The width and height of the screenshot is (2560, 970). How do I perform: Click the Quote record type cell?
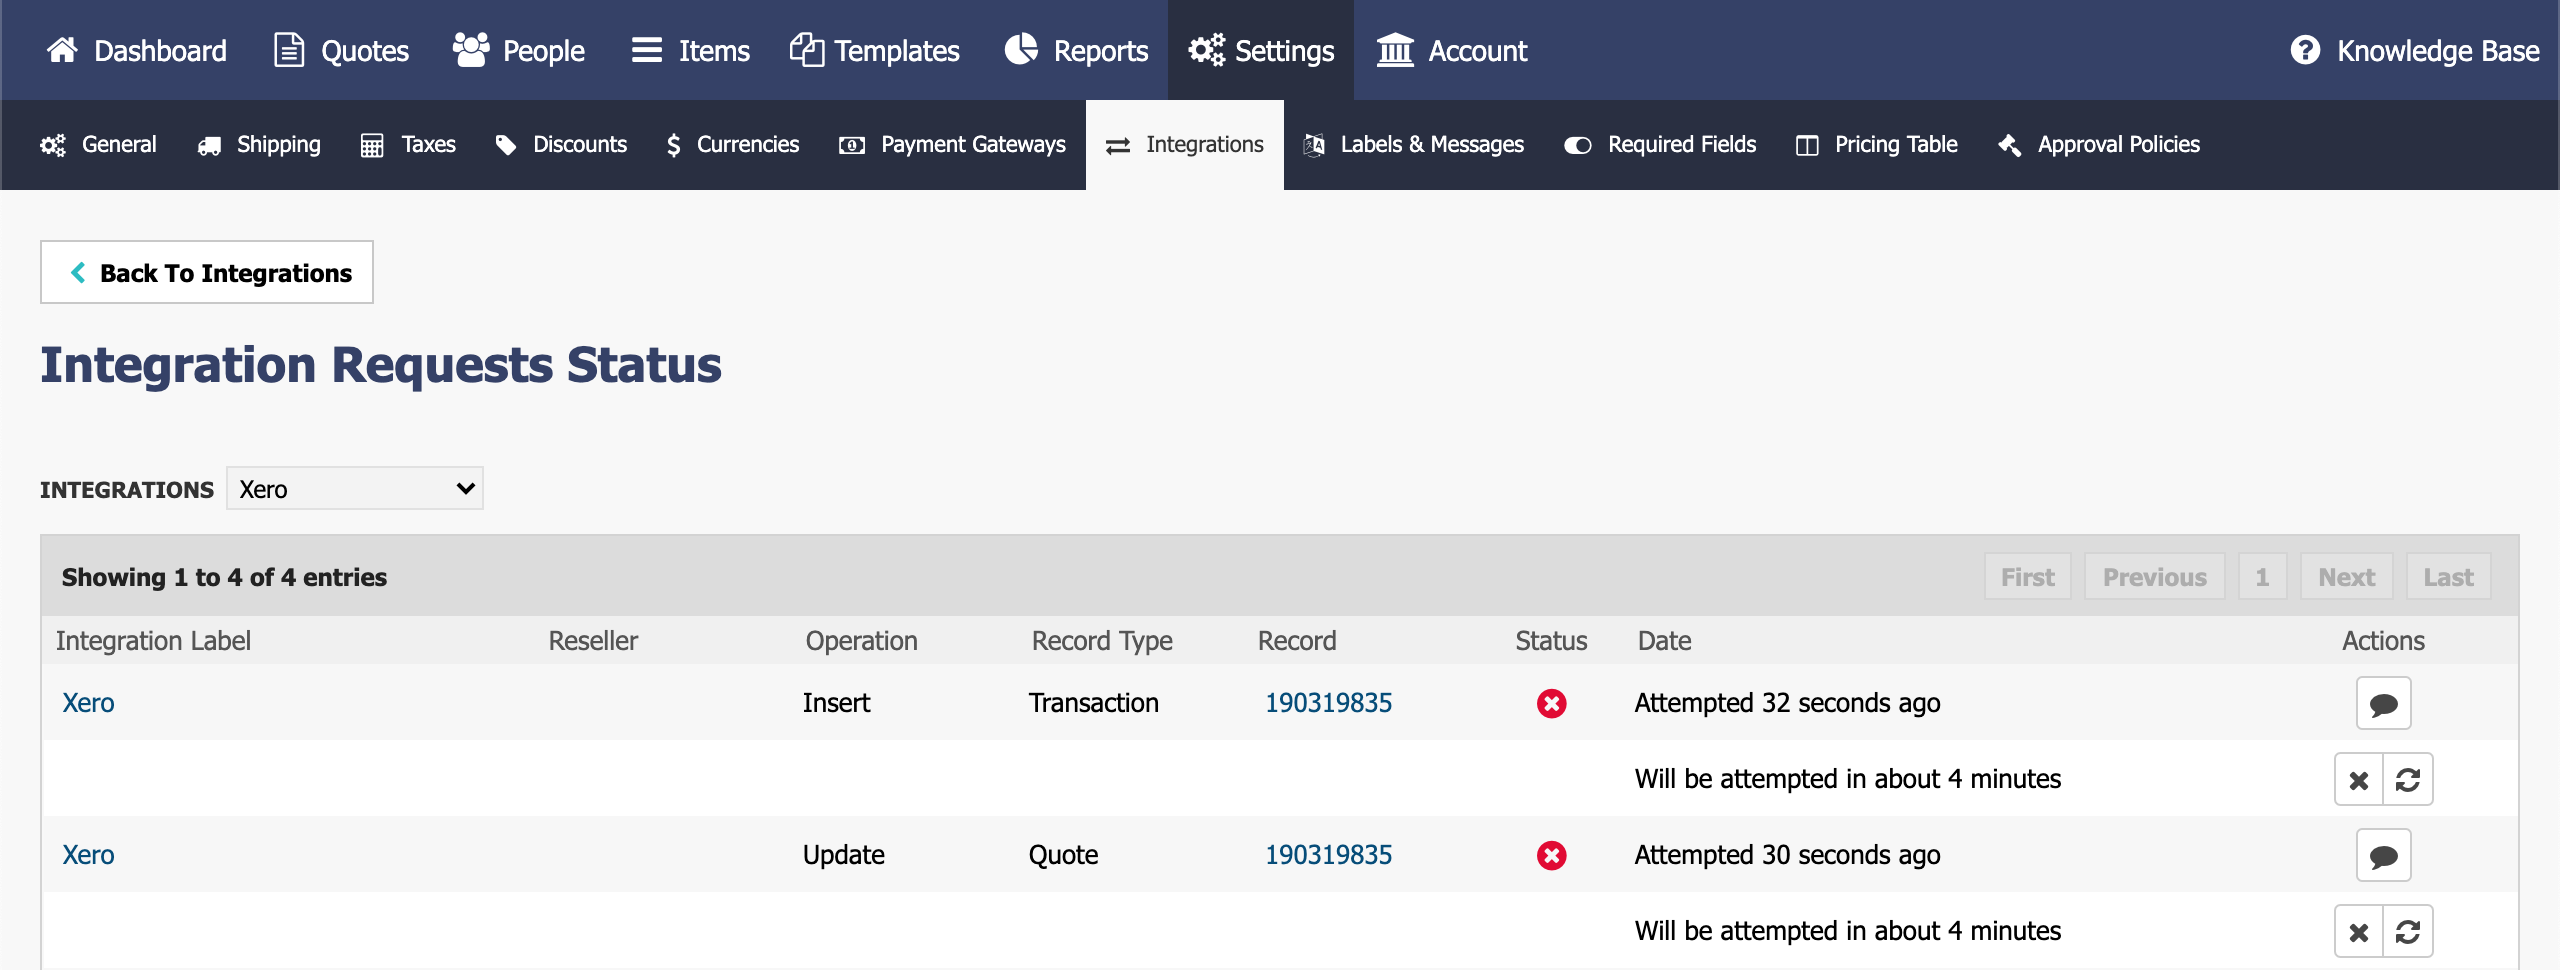pyautogui.click(x=1063, y=855)
